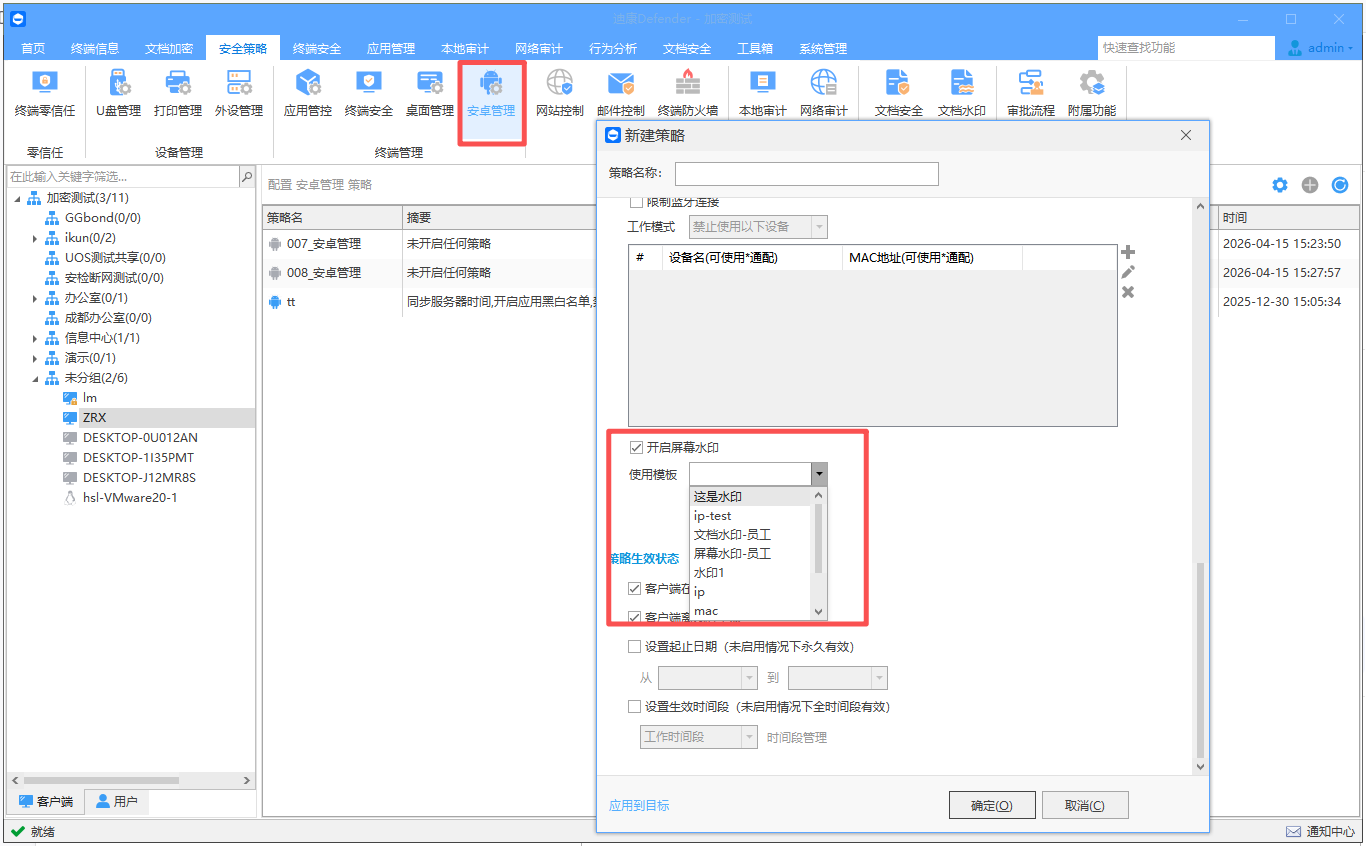The height and width of the screenshot is (846, 1366).
Task: Select the 安卓管理 toolbar icon
Action: [491, 93]
